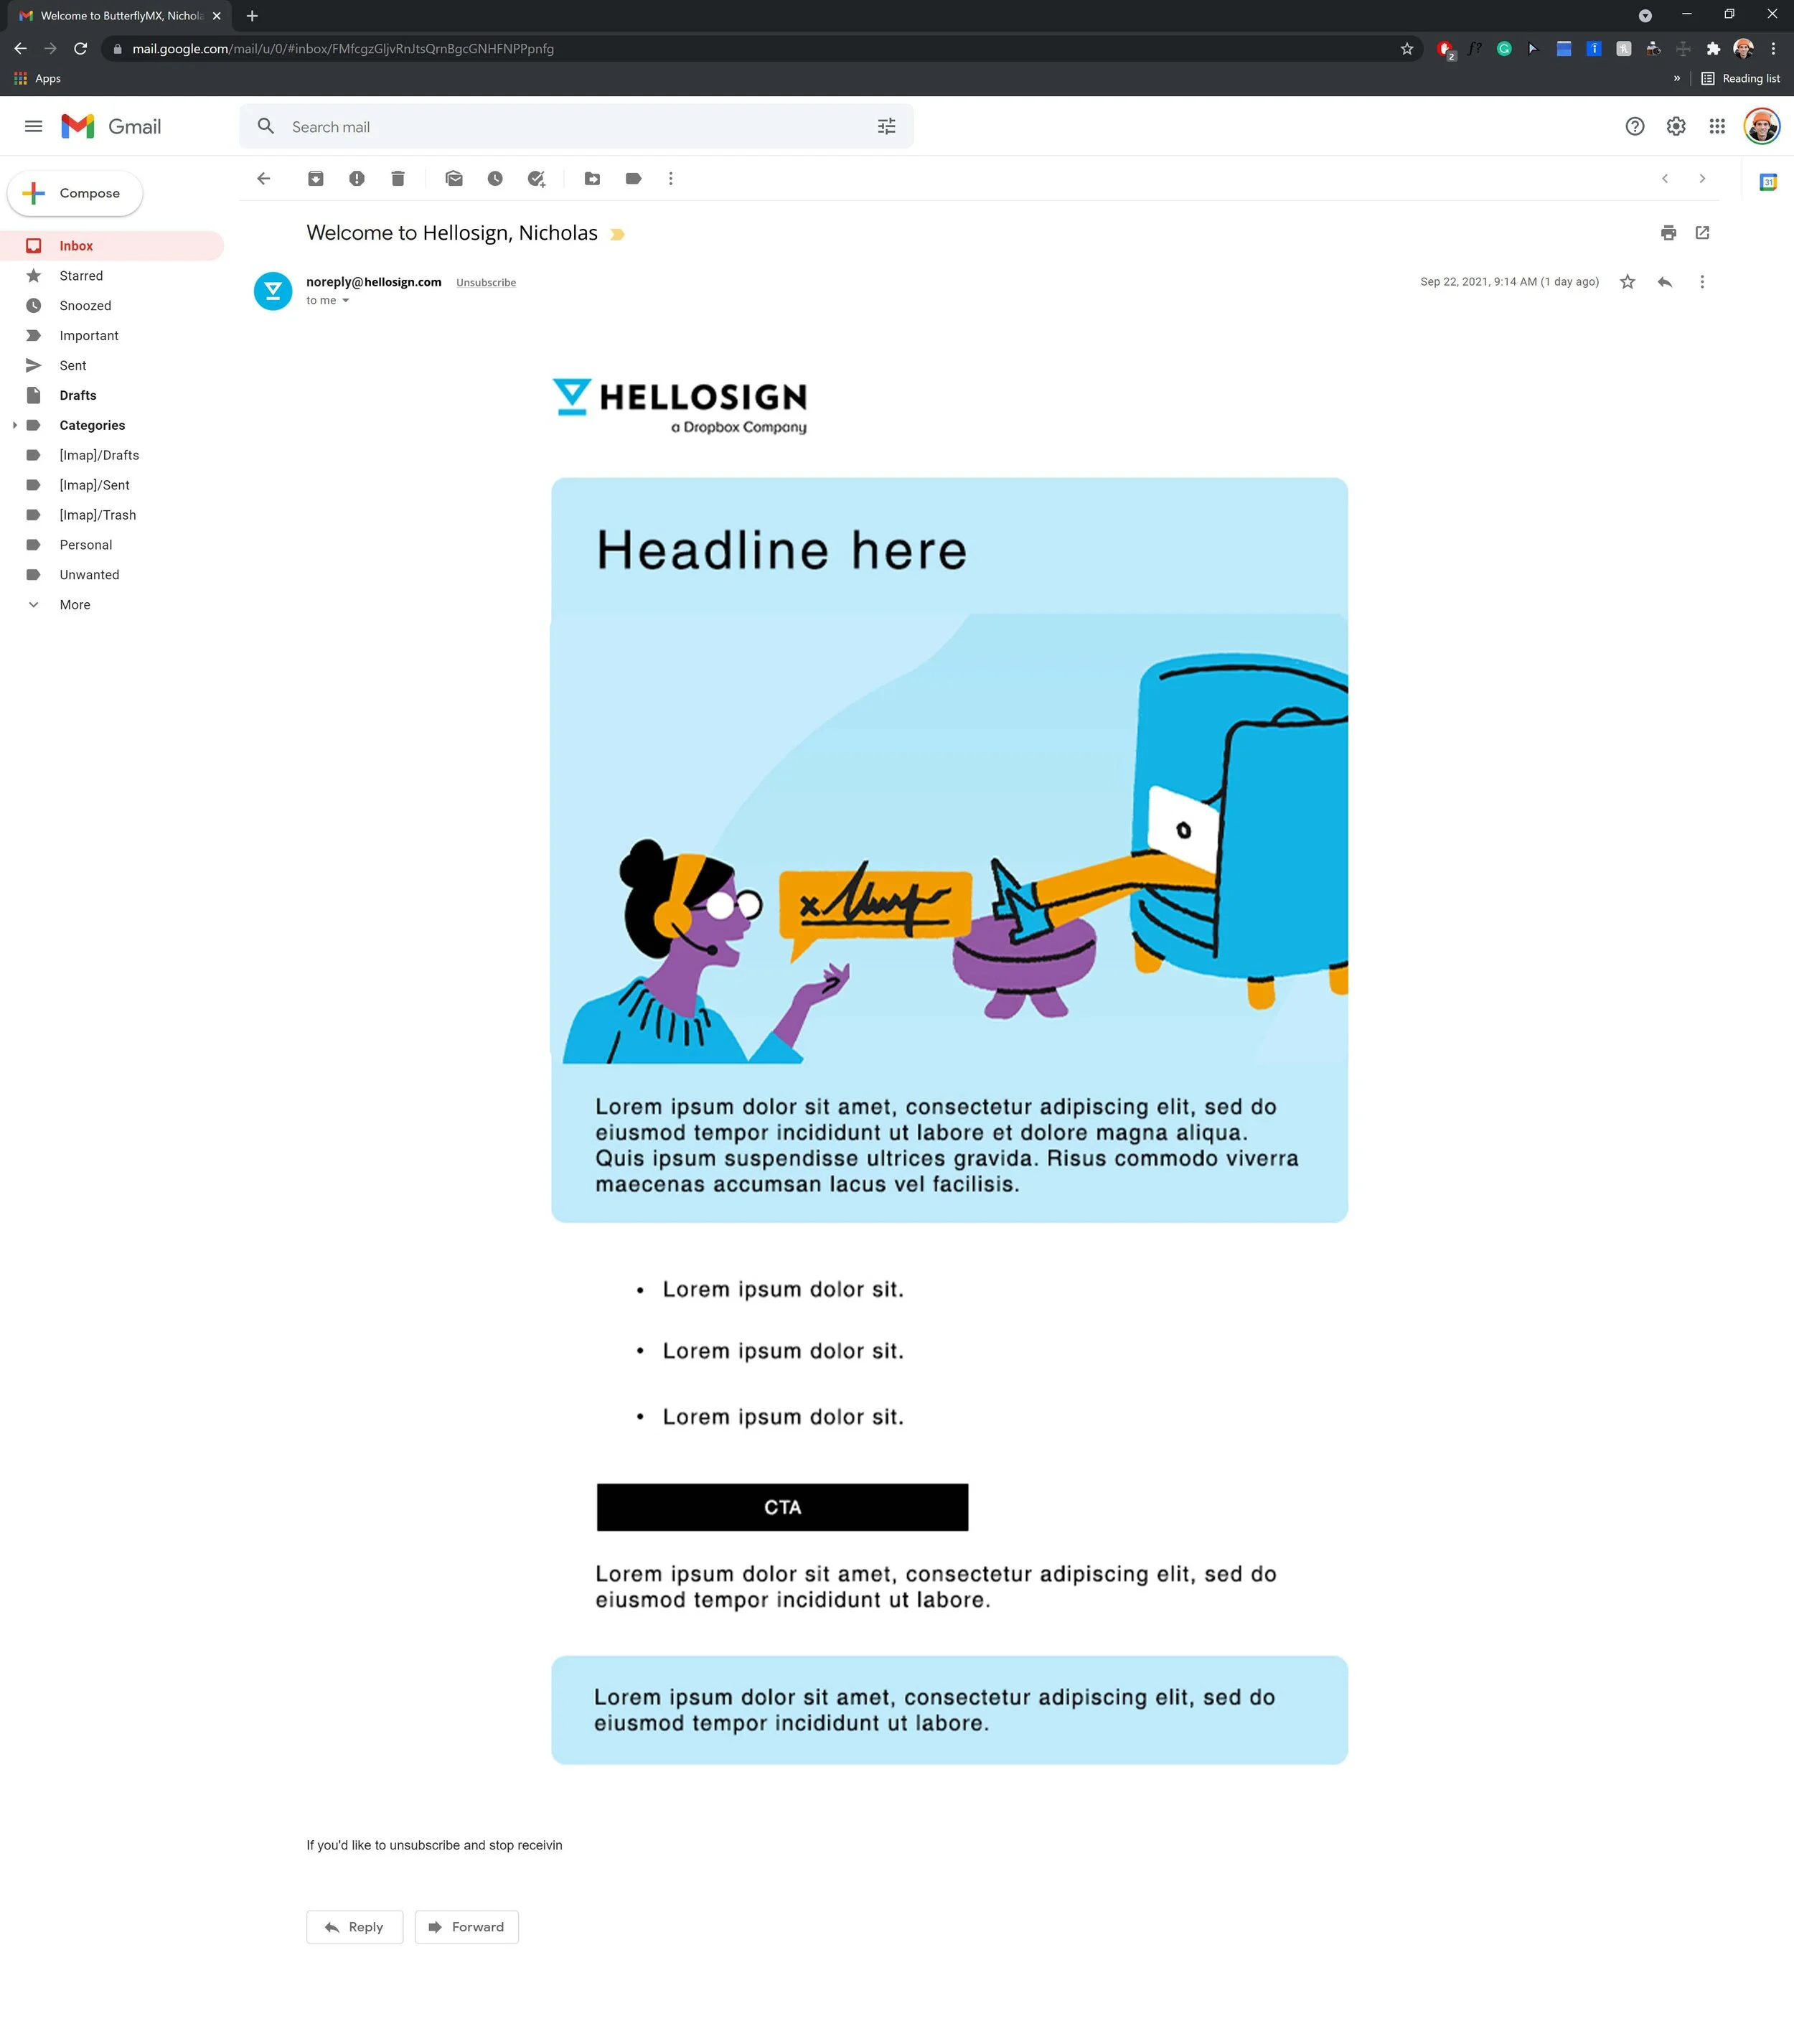1794x2044 pixels.
Task: Expand the Categories section
Action: pos(14,425)
